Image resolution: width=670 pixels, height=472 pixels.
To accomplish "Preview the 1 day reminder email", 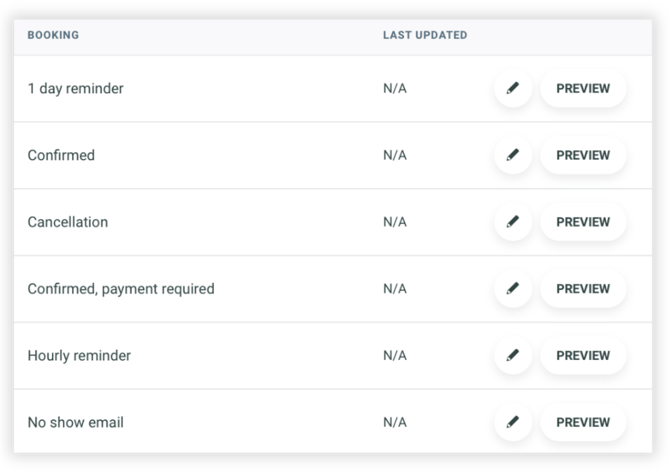I will tap(583, 88).
